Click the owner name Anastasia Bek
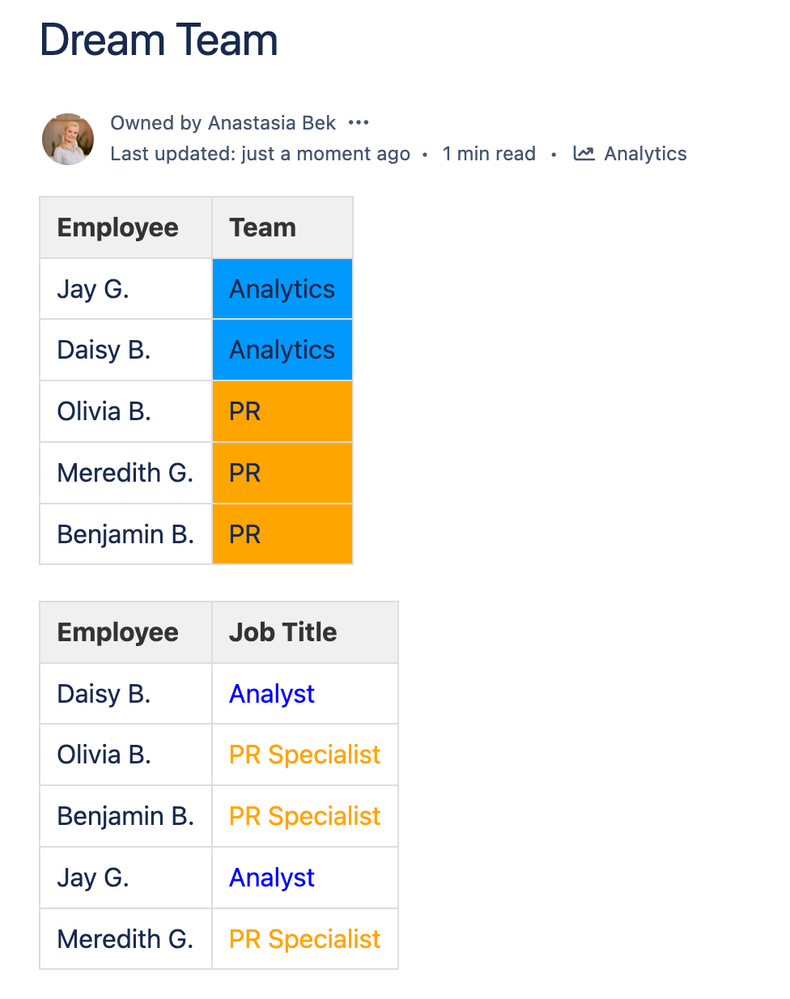790x999 pixels. tap(272, 123)
